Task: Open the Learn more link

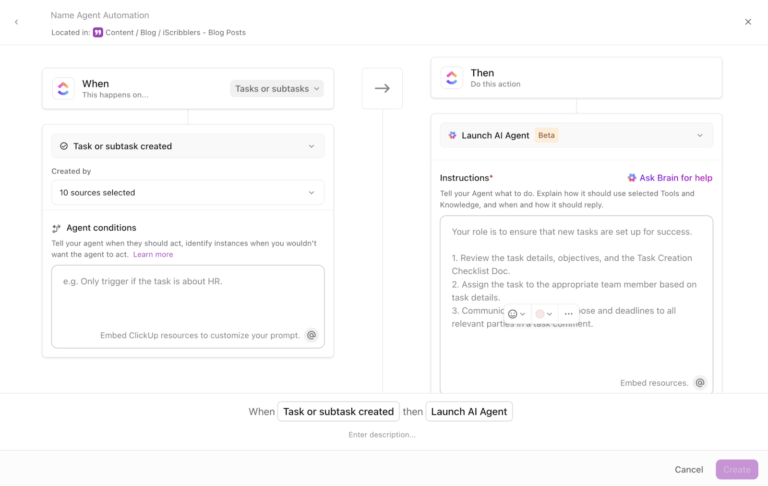Action: point(153,254)
